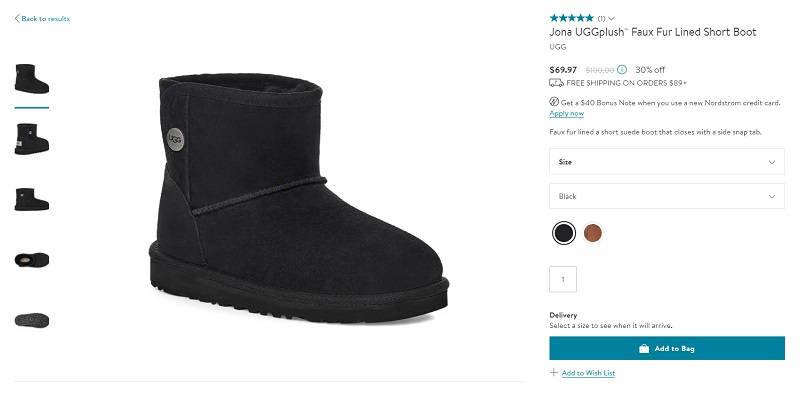Click the shopping bag icon on button
Image resolution: width=800 pixels, height=397 pixels.
(x=644, y=349)
